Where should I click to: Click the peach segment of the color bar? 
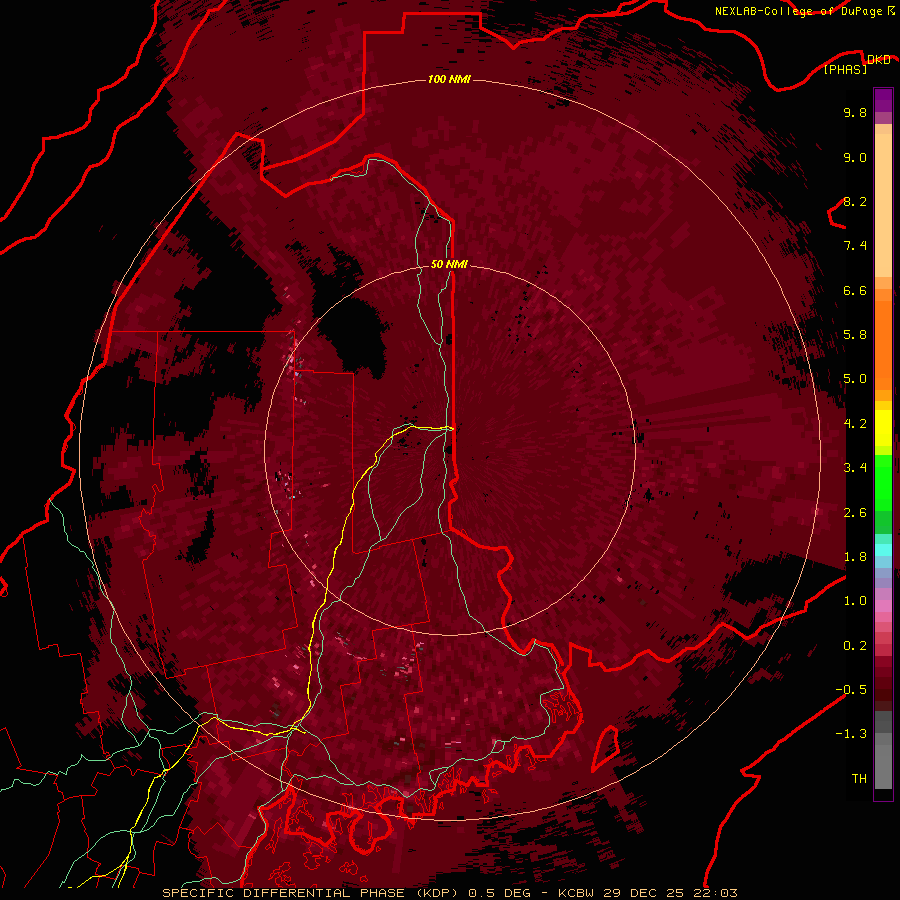pos(883,207)
